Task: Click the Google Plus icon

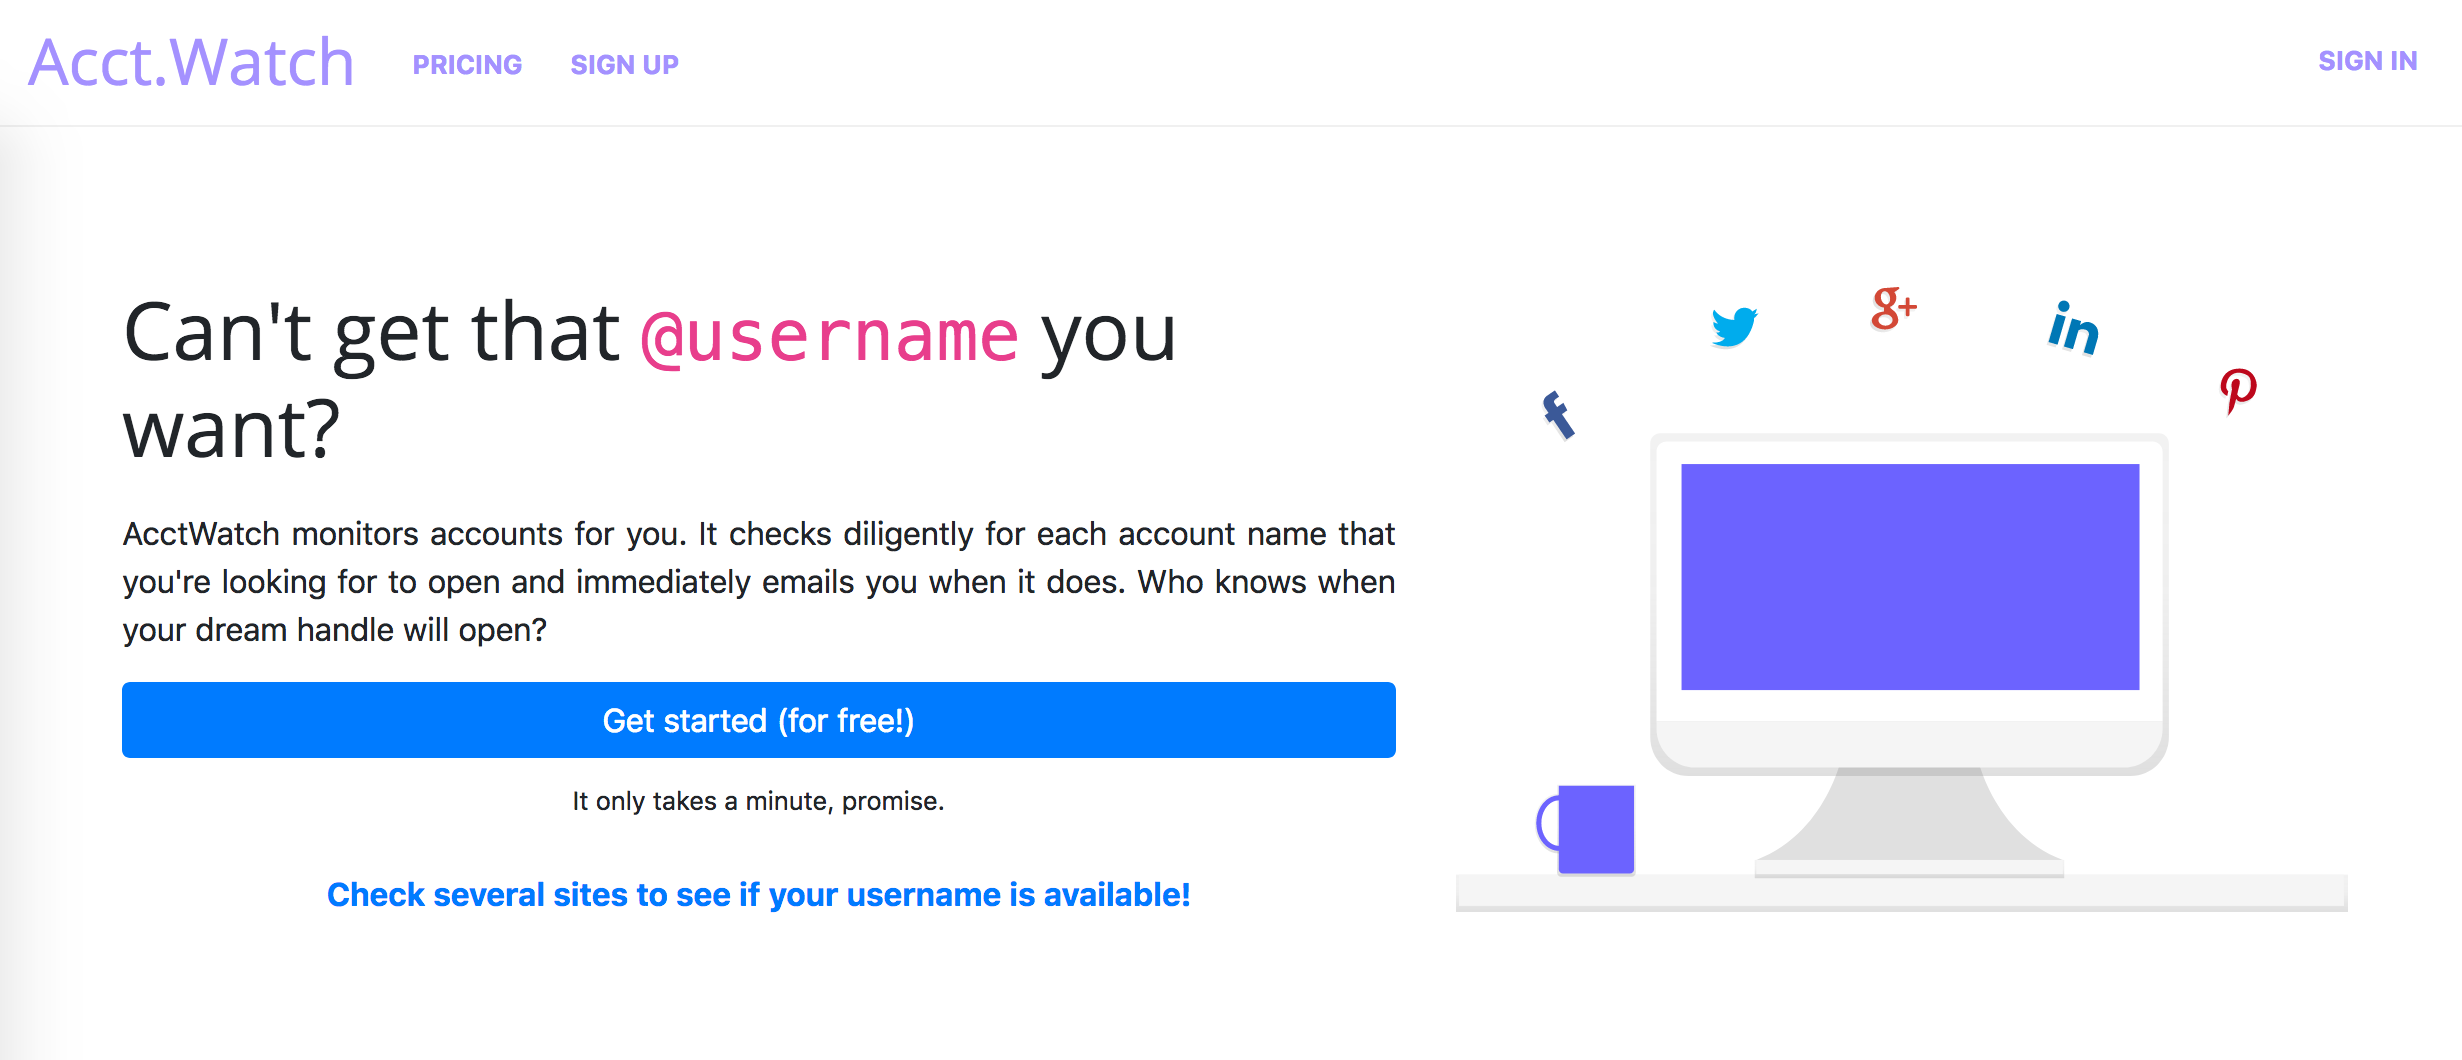Action: [1892, 308]
